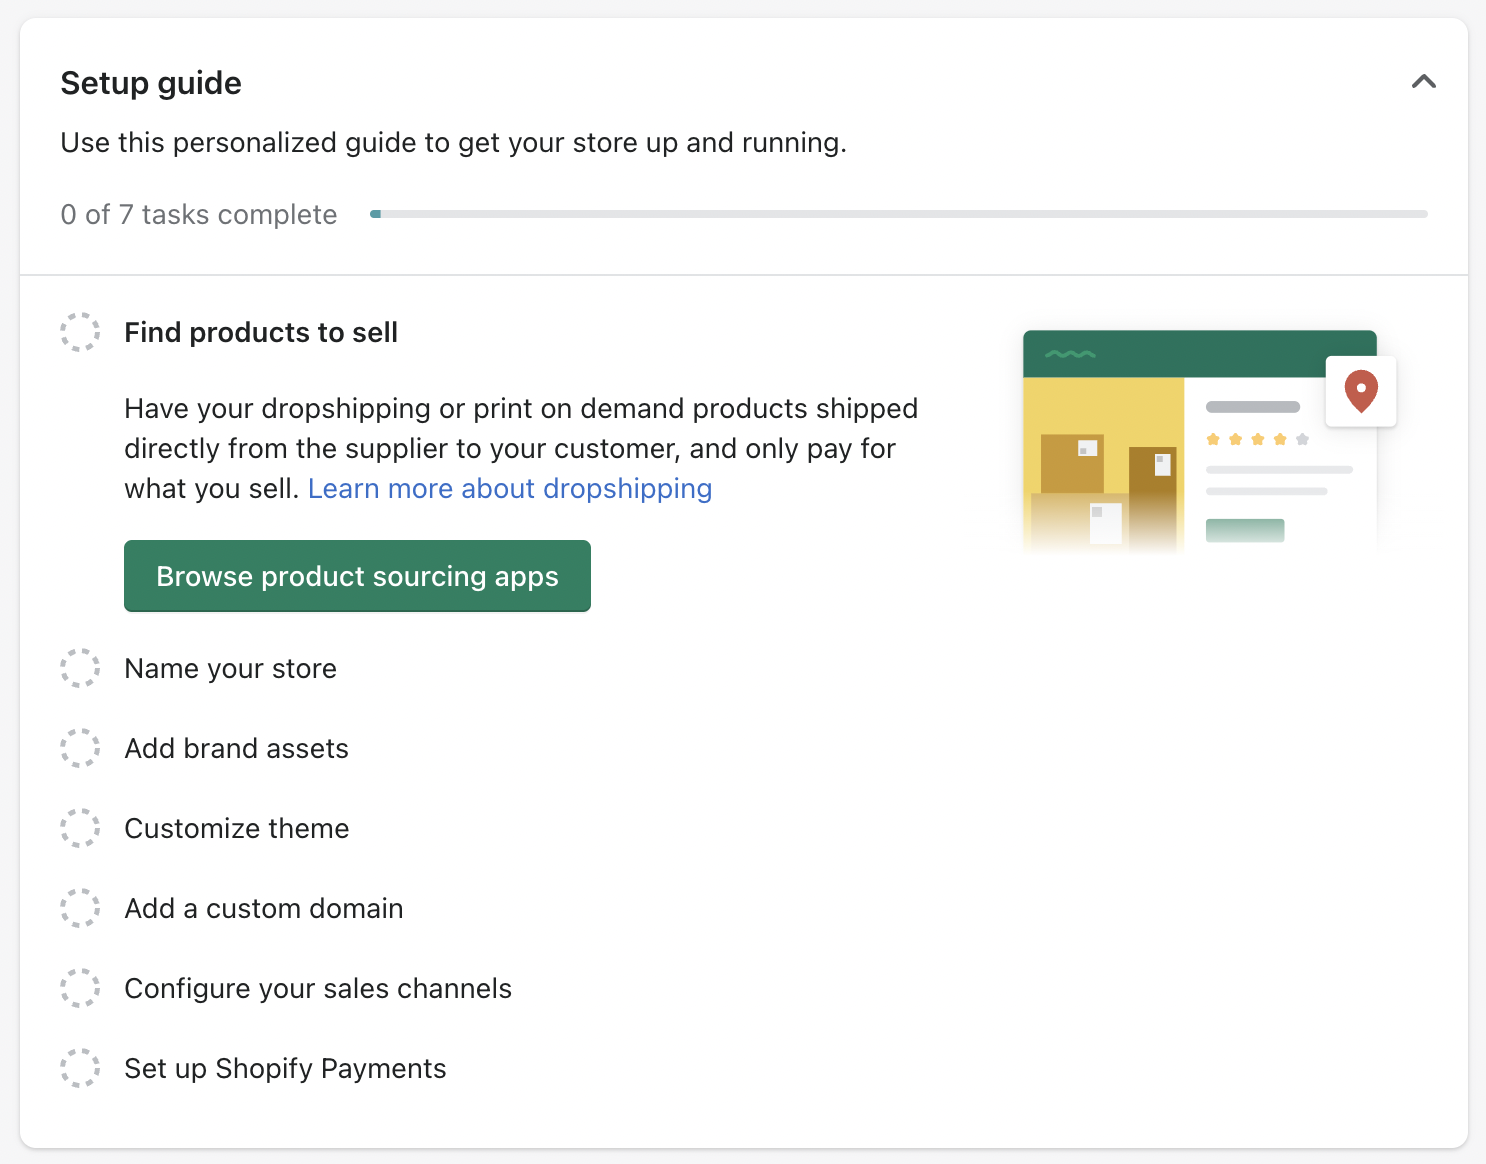1486x1164 pixels.
Task: Select the "Find products to sell" heading
Action: click(x=261, y=332)
